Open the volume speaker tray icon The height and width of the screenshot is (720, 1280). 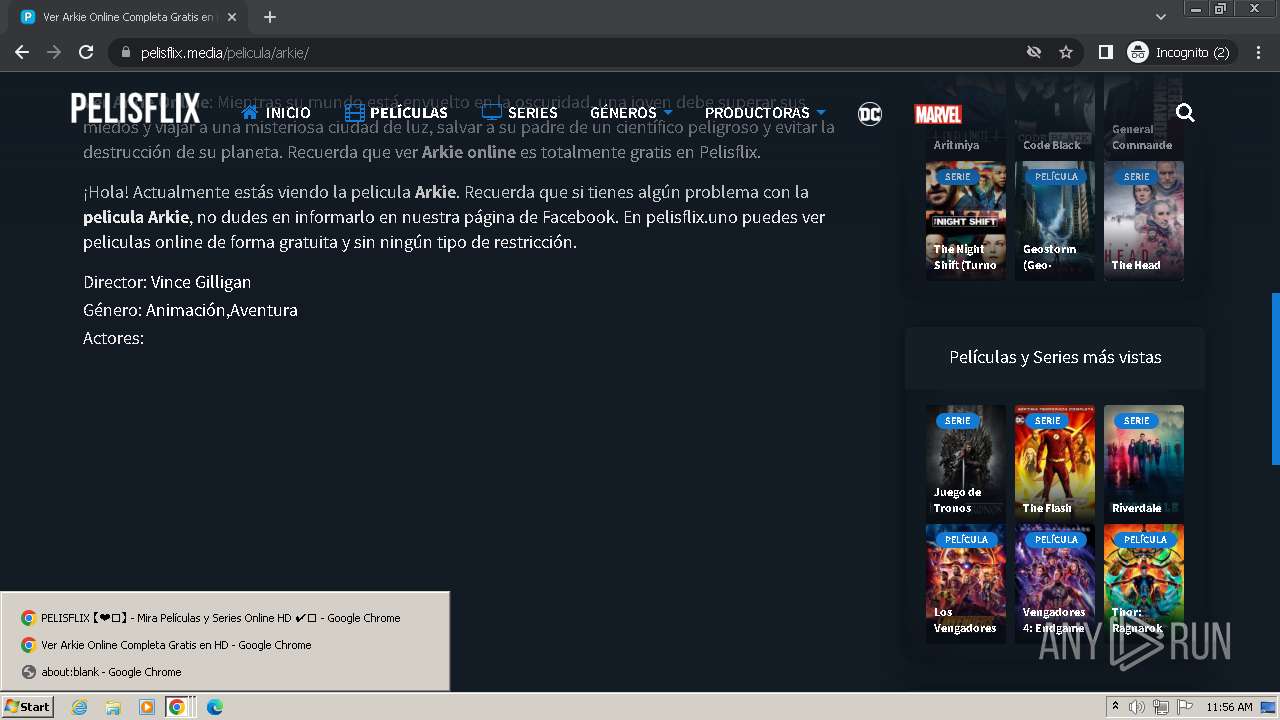click(1137, 707)
